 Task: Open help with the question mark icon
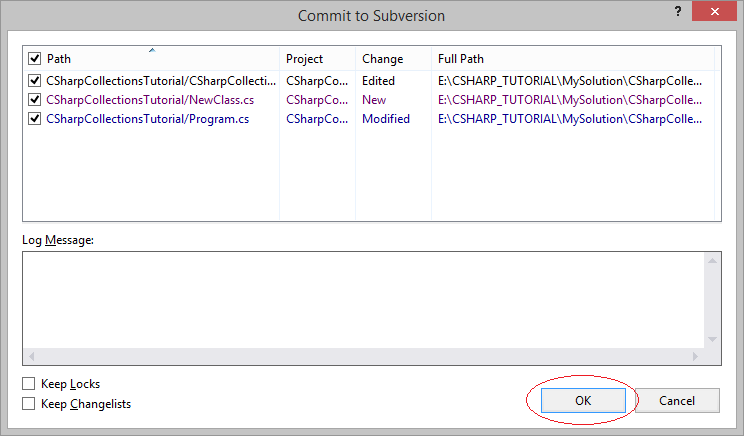tap(678, 11)
